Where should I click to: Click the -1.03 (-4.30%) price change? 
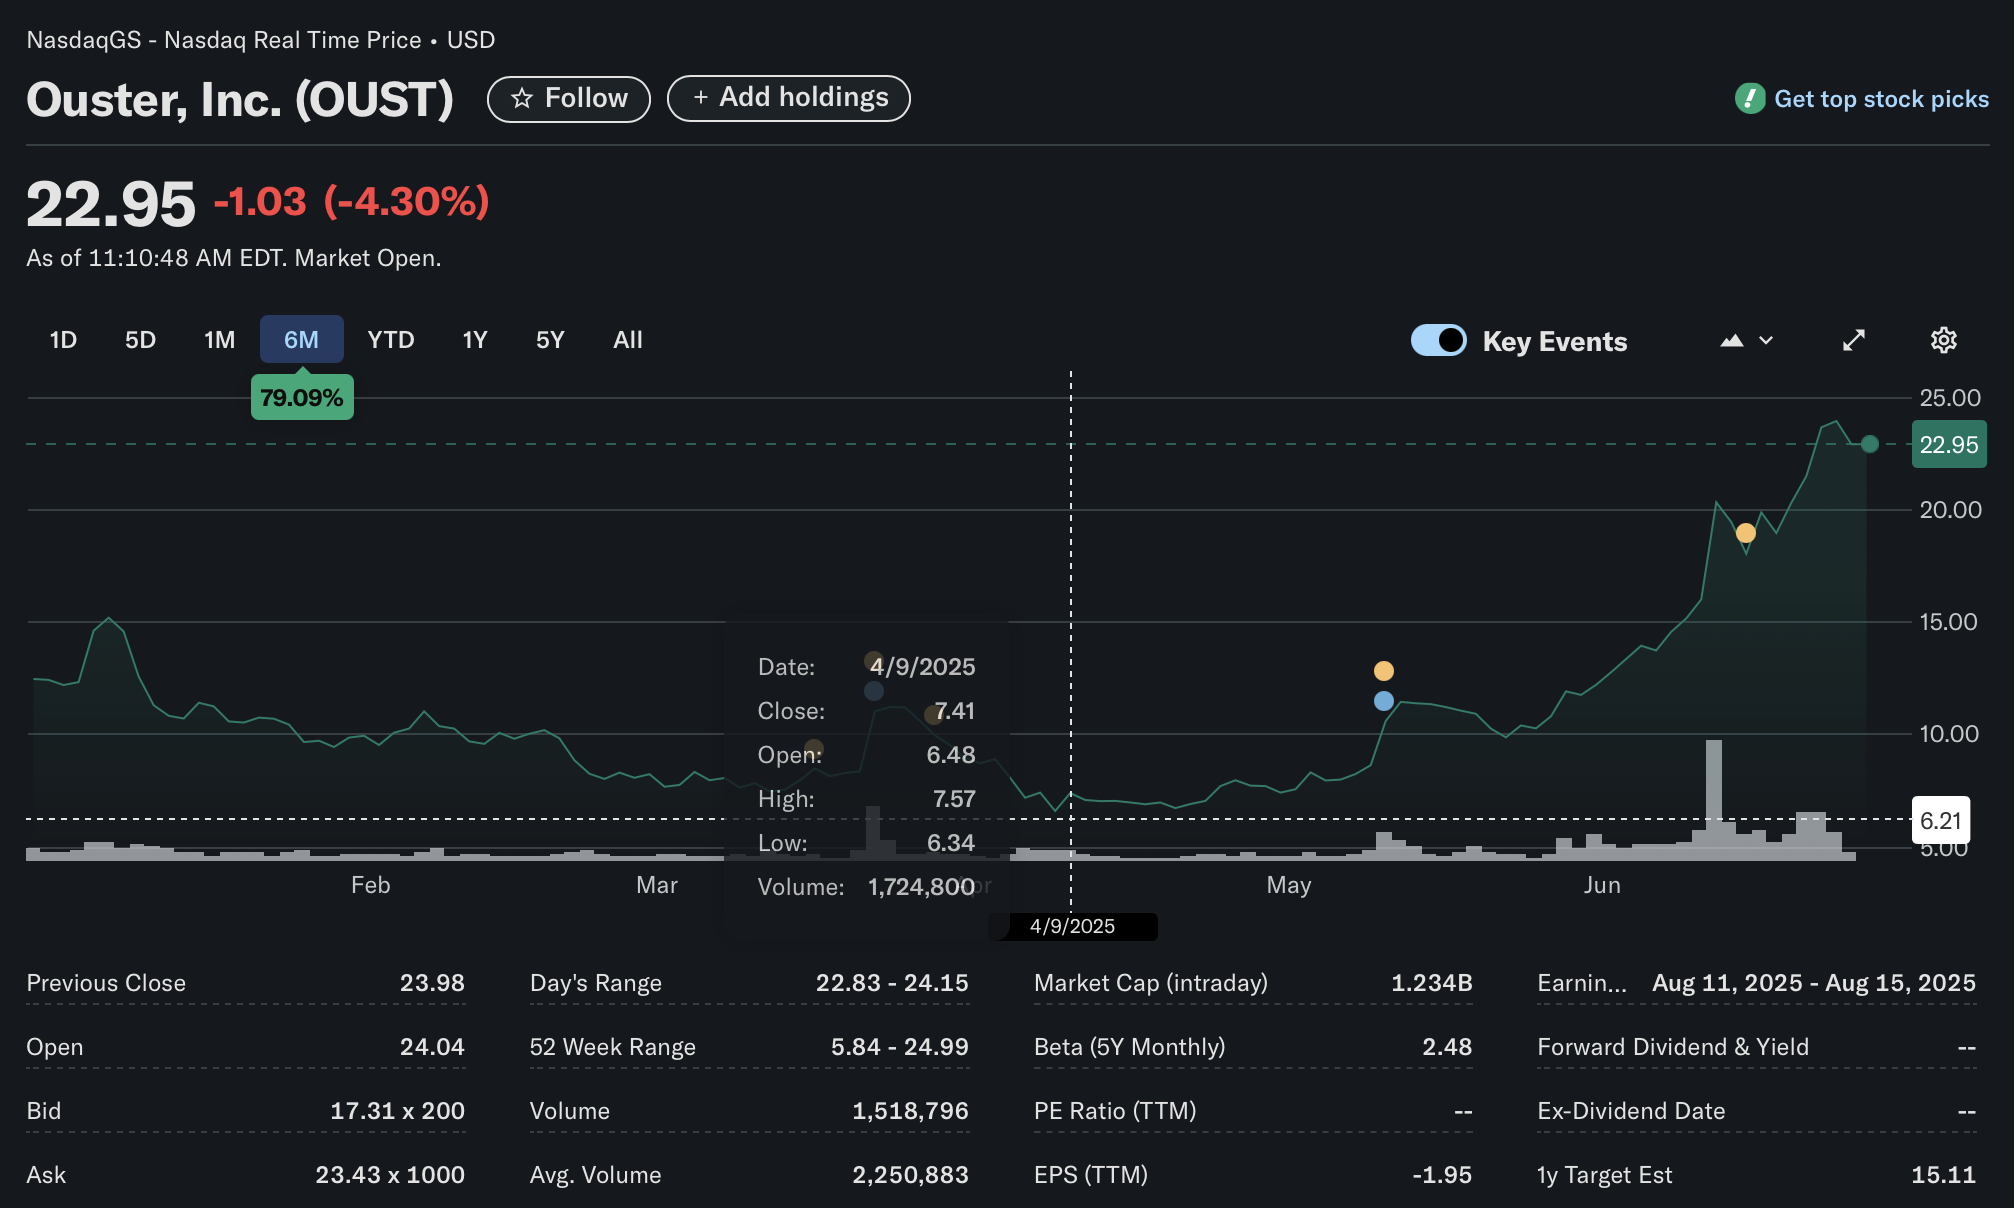click(x=351, y=202)
